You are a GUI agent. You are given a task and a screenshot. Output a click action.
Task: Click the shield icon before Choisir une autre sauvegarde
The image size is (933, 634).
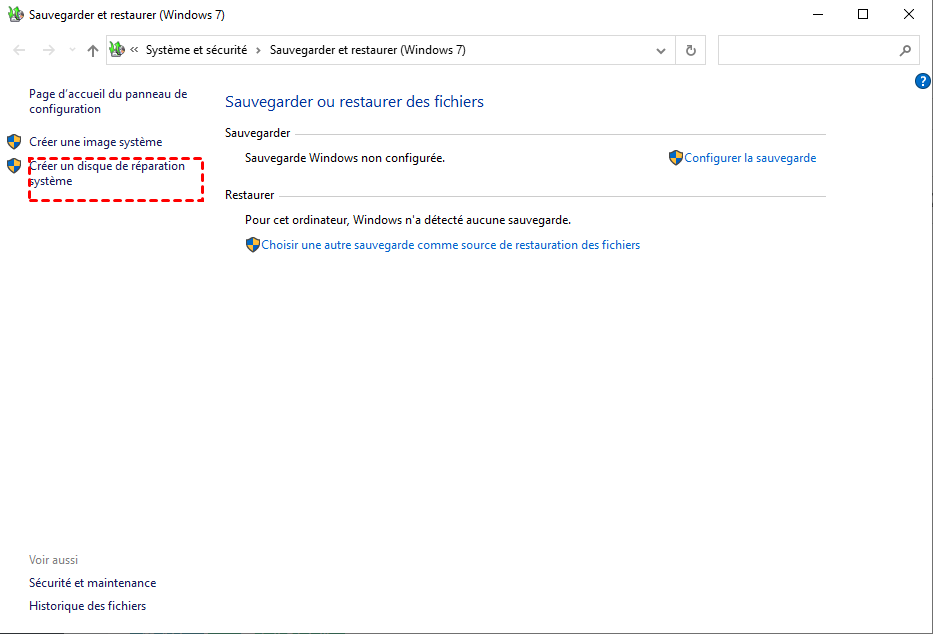tap(253, 244)
